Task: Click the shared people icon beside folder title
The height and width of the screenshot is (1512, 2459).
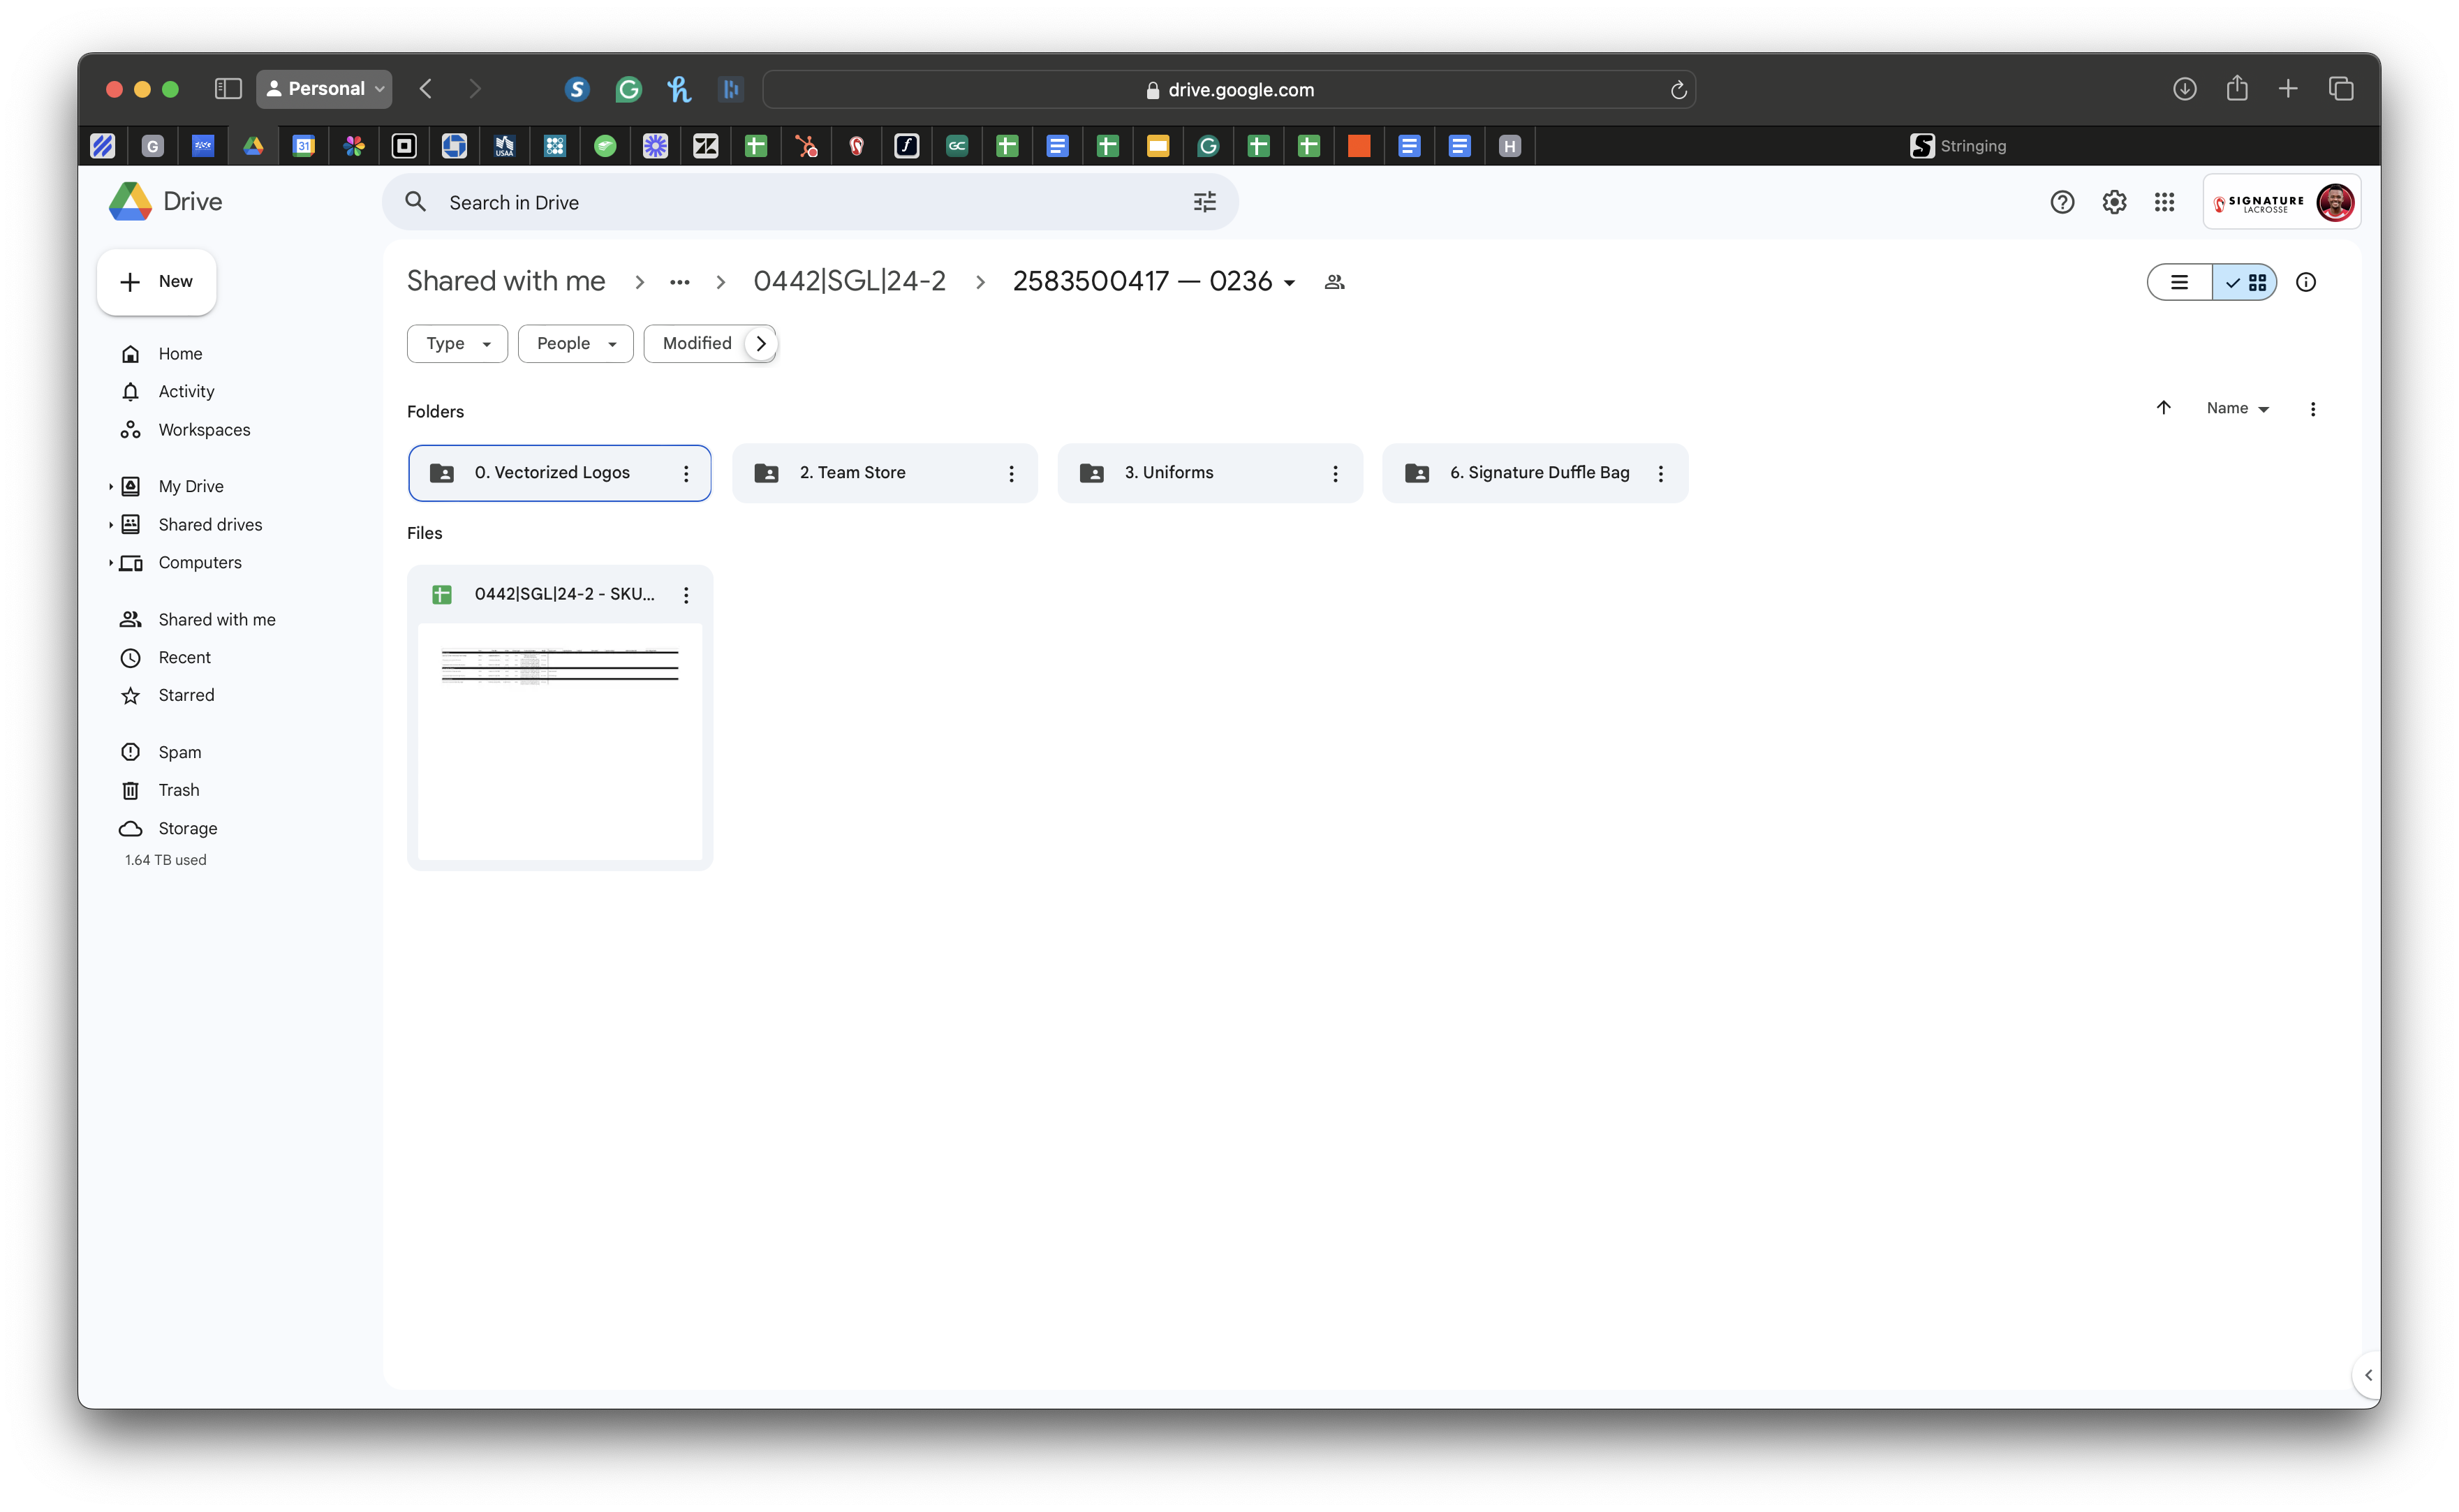Action: coord(1334,282)
